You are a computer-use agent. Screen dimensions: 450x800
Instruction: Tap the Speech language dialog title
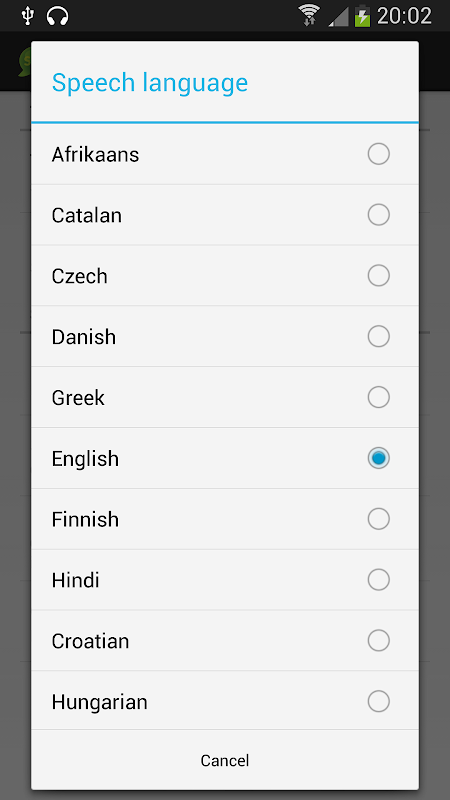pyautogui.click(x=150, y=83)
